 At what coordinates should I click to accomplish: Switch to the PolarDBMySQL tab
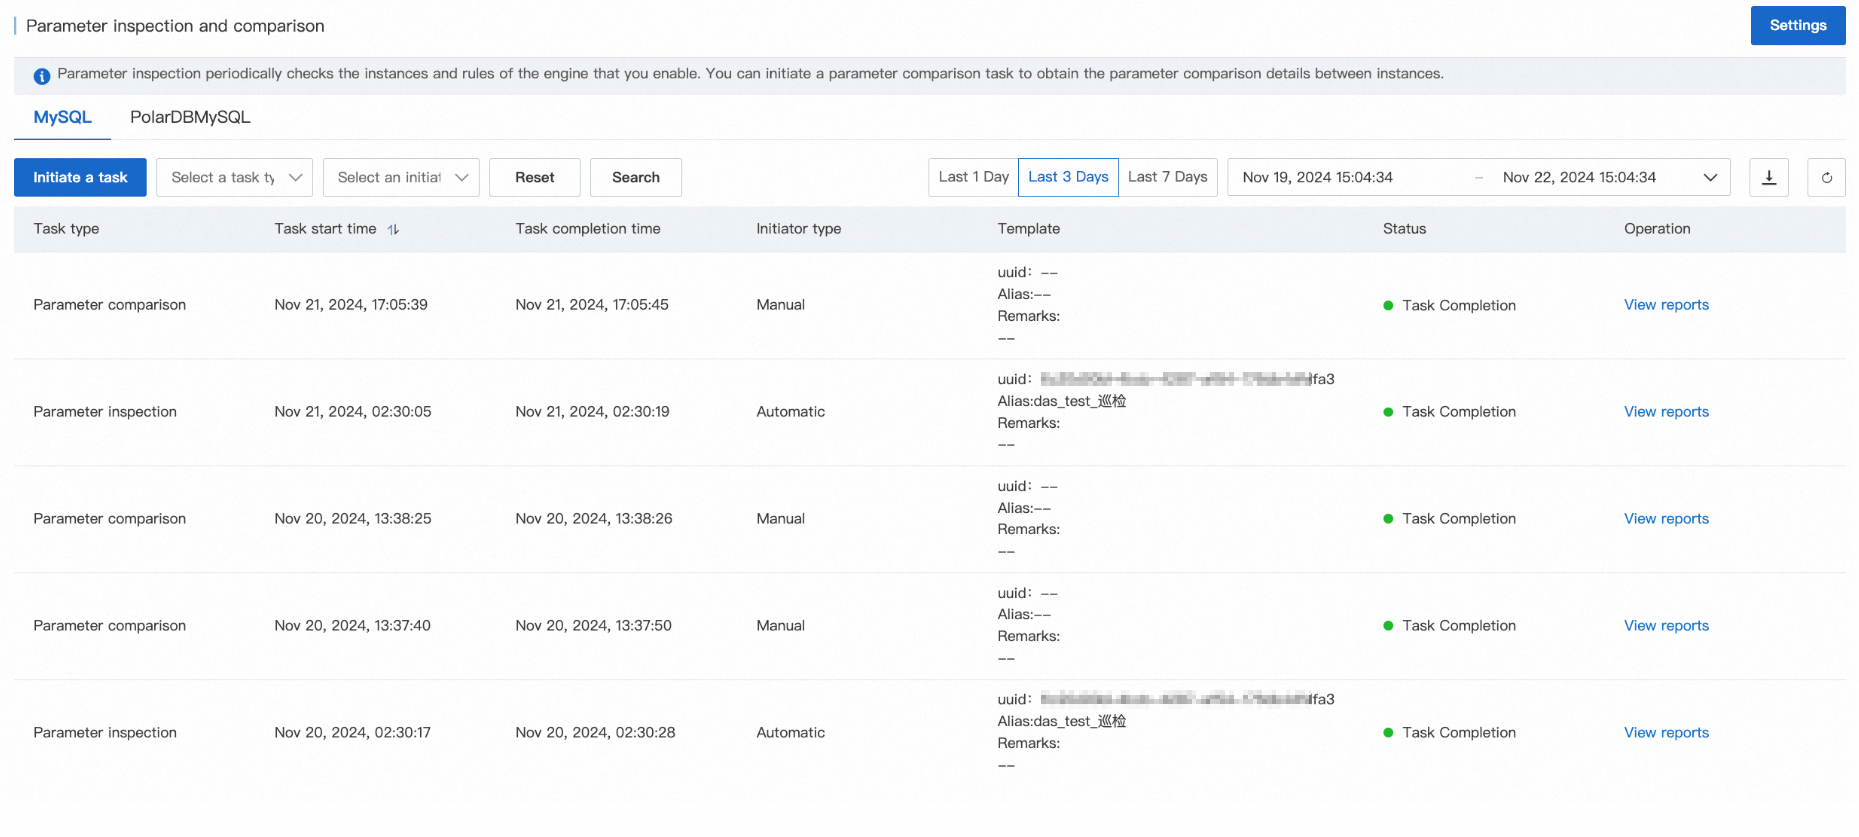[x=190, y=117]
